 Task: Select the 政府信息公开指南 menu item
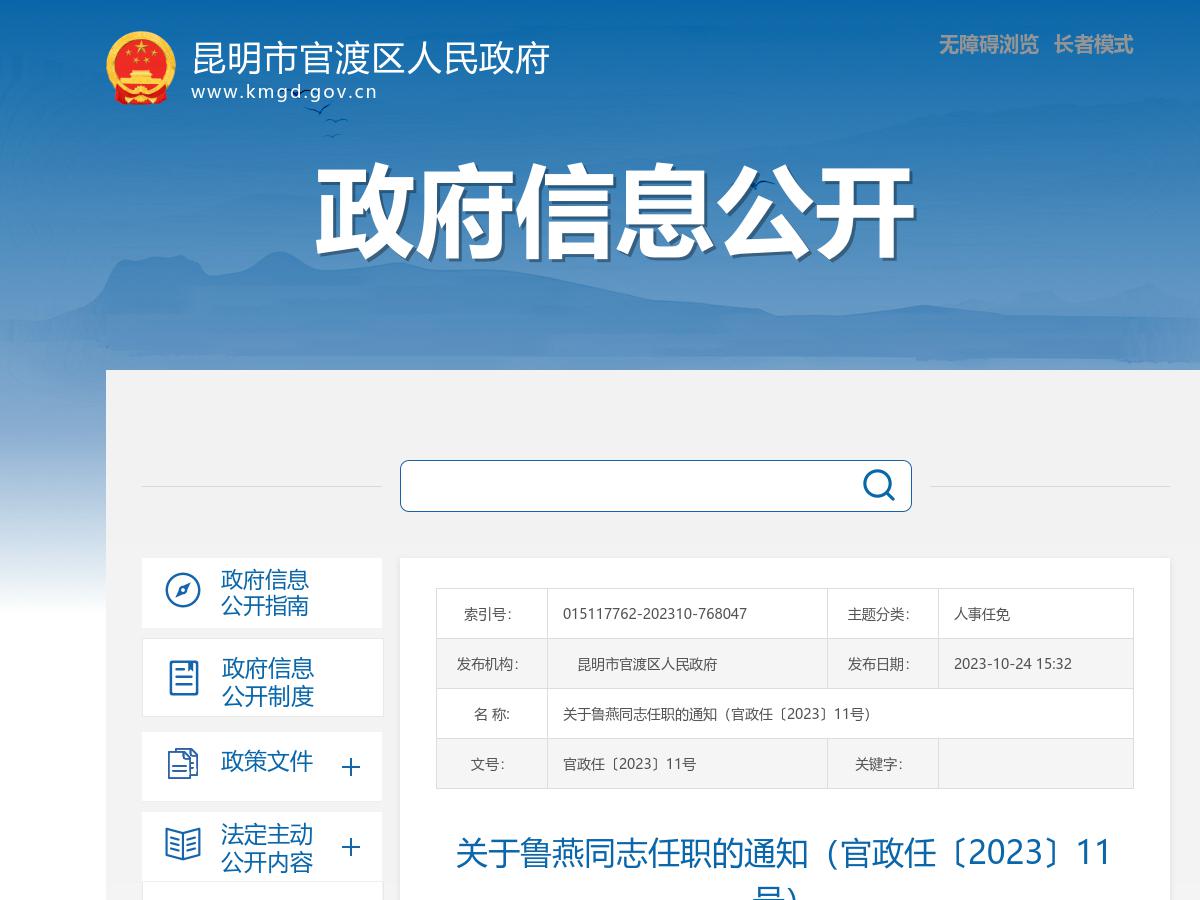(x=264, y=592)
